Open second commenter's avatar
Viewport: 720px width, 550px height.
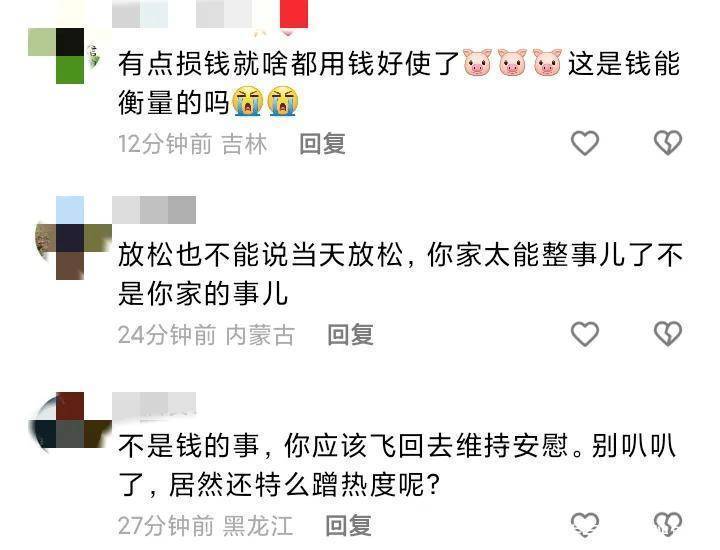coord(73,238)
